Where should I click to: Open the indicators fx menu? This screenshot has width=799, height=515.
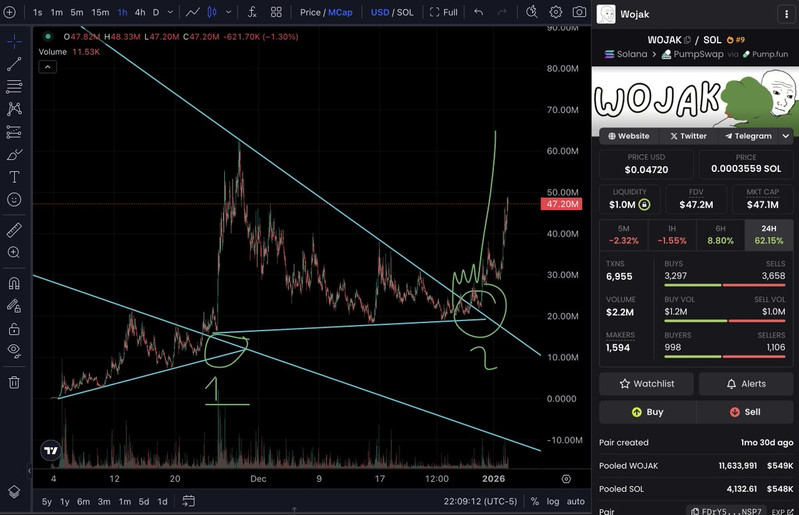(252, 12)
